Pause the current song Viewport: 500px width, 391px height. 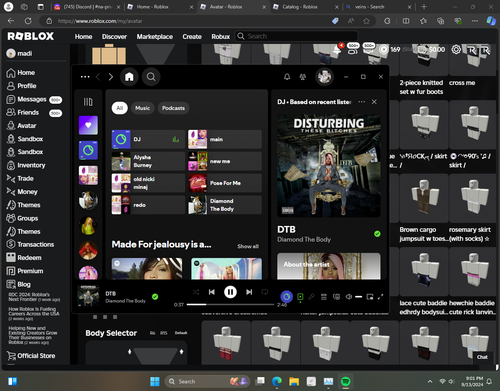coord(230,292)
